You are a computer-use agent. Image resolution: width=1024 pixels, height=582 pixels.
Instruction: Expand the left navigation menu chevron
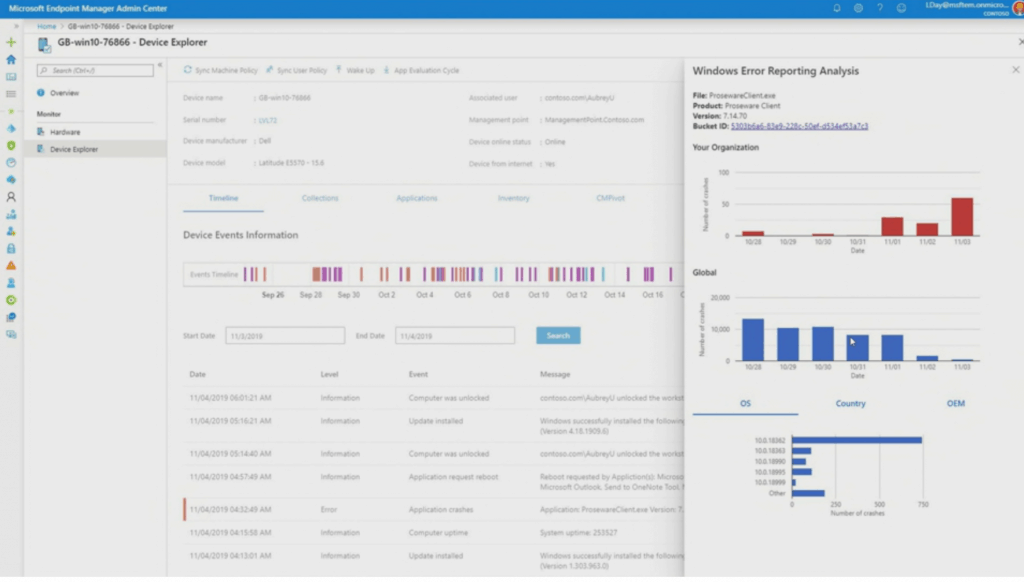tap(16, 26)
